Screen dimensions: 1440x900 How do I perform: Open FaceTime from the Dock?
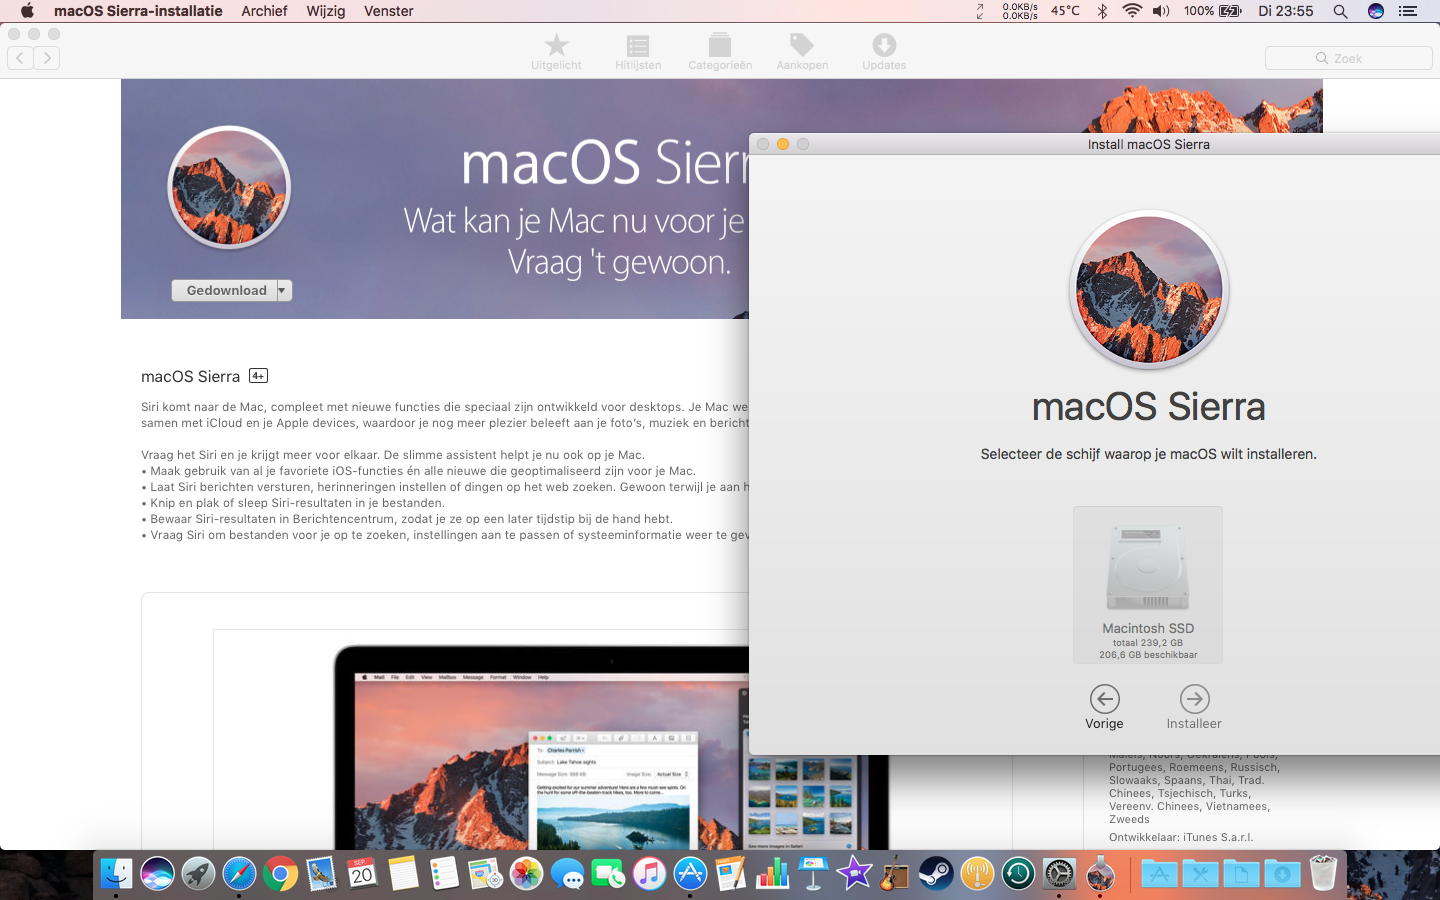(x=608, y=874)
